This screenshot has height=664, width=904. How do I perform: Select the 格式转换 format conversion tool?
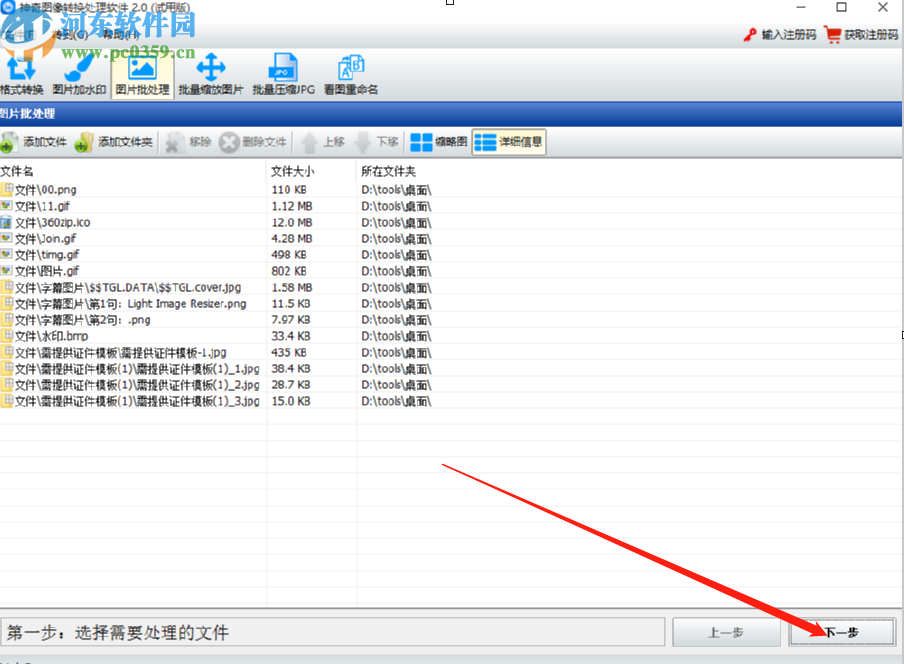coord(22,72)
